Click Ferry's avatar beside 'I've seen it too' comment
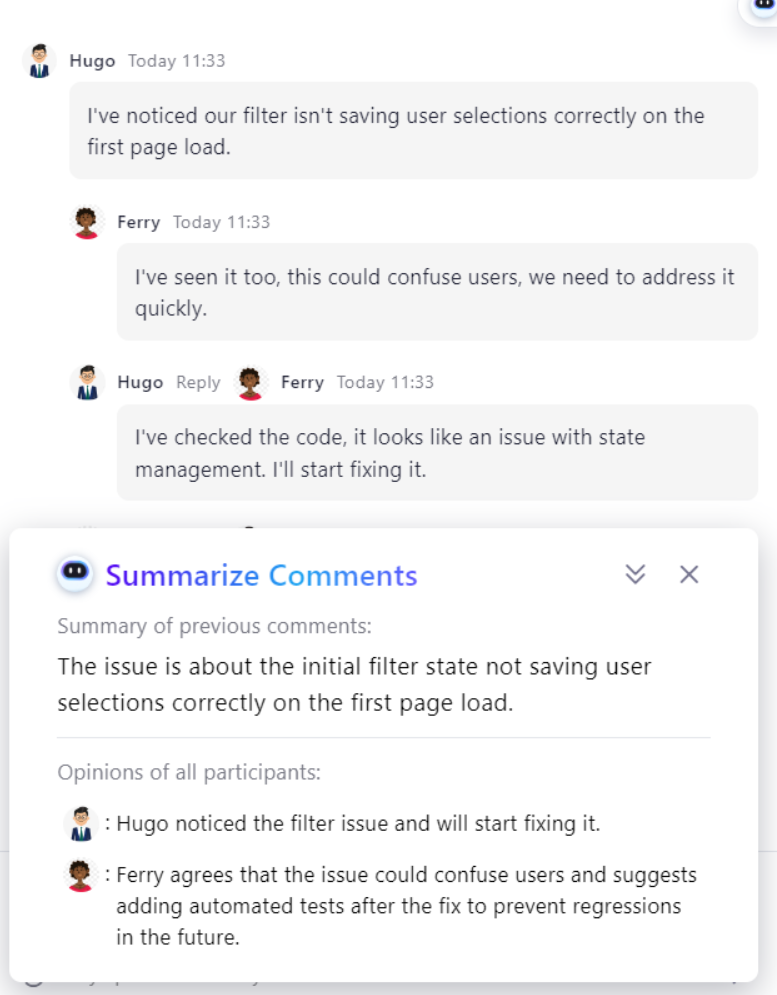The width and height of the screenshot is (777, 995). pos(88,222)
